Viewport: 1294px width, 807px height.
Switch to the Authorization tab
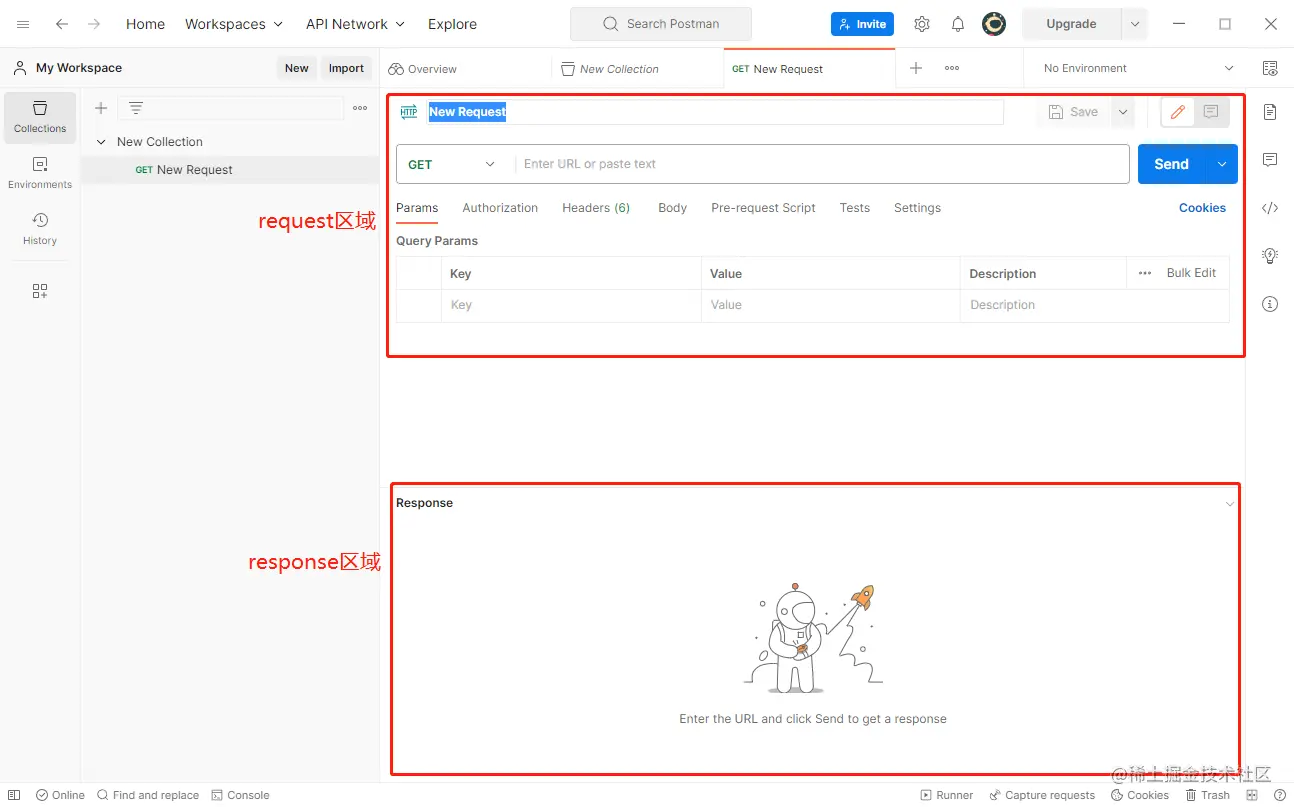[500, 208]
